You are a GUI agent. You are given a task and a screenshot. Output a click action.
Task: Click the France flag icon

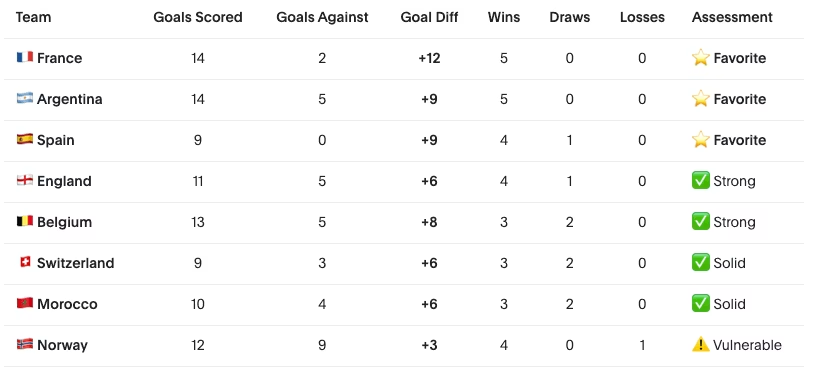coord(25,57)
